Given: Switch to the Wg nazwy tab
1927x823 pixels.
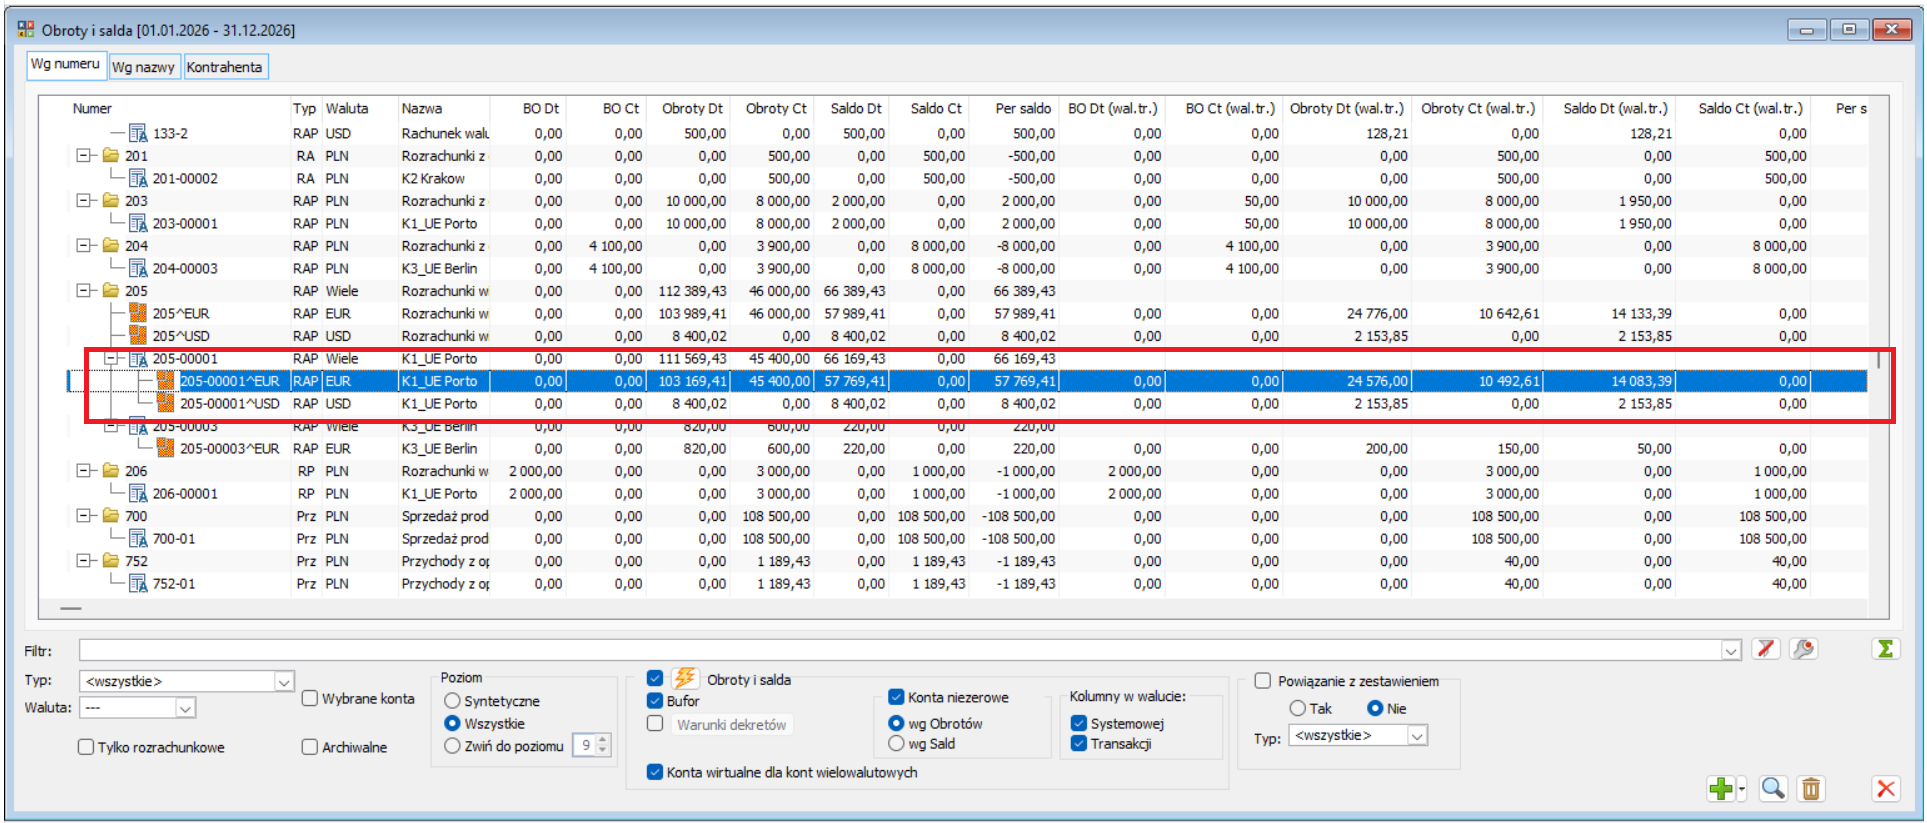Looking at the screenshot, I should tap(143, 67).
